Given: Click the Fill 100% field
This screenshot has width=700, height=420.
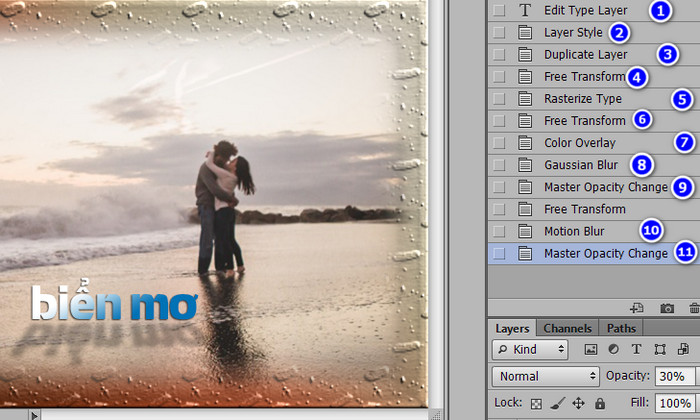Looking at the screenshot, I should click(x=675, y=403).
